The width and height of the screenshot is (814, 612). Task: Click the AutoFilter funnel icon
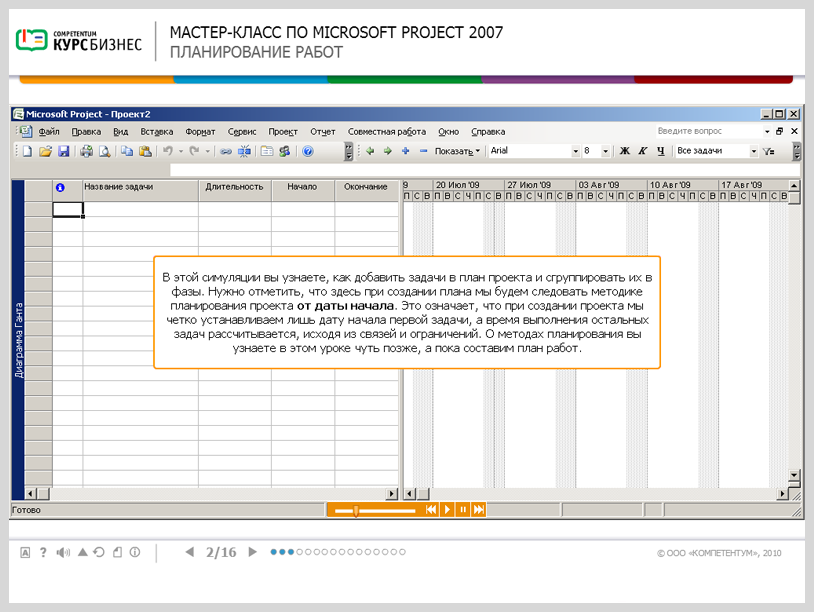769,151
